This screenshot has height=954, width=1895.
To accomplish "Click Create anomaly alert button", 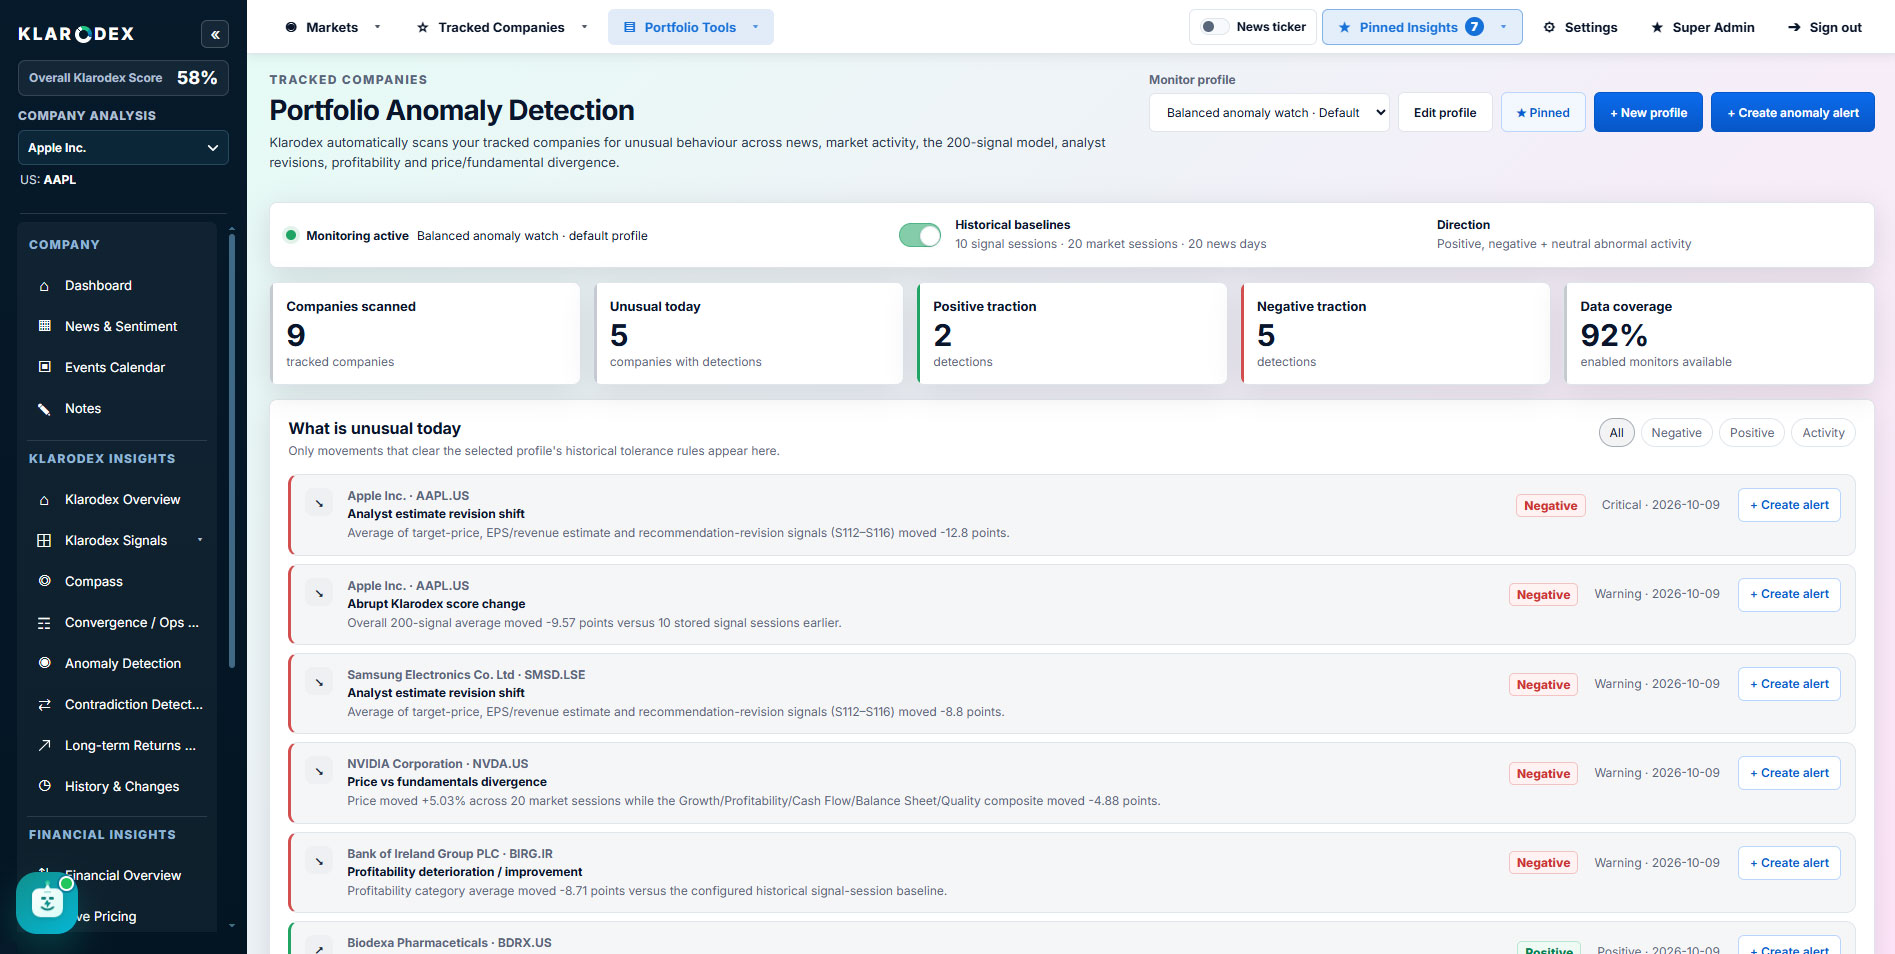I will (1792, 113).
